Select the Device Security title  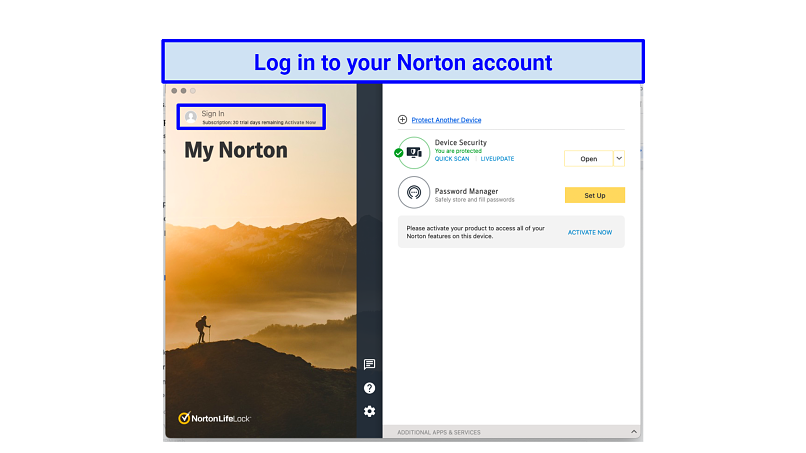pyautogui.click(x=461, y=142)
